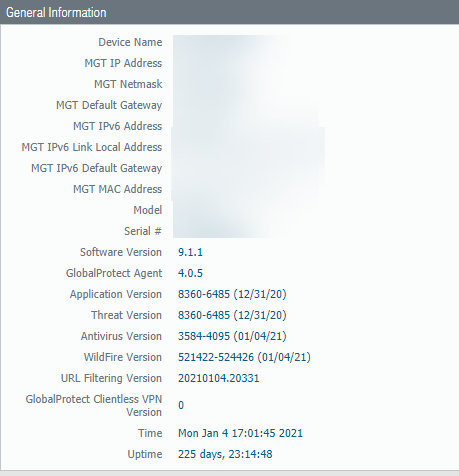Viewport: 459px width, 476px height.
Task: Click the Threat Version 8360-6485 value
Action: click(x=232, y=315)
